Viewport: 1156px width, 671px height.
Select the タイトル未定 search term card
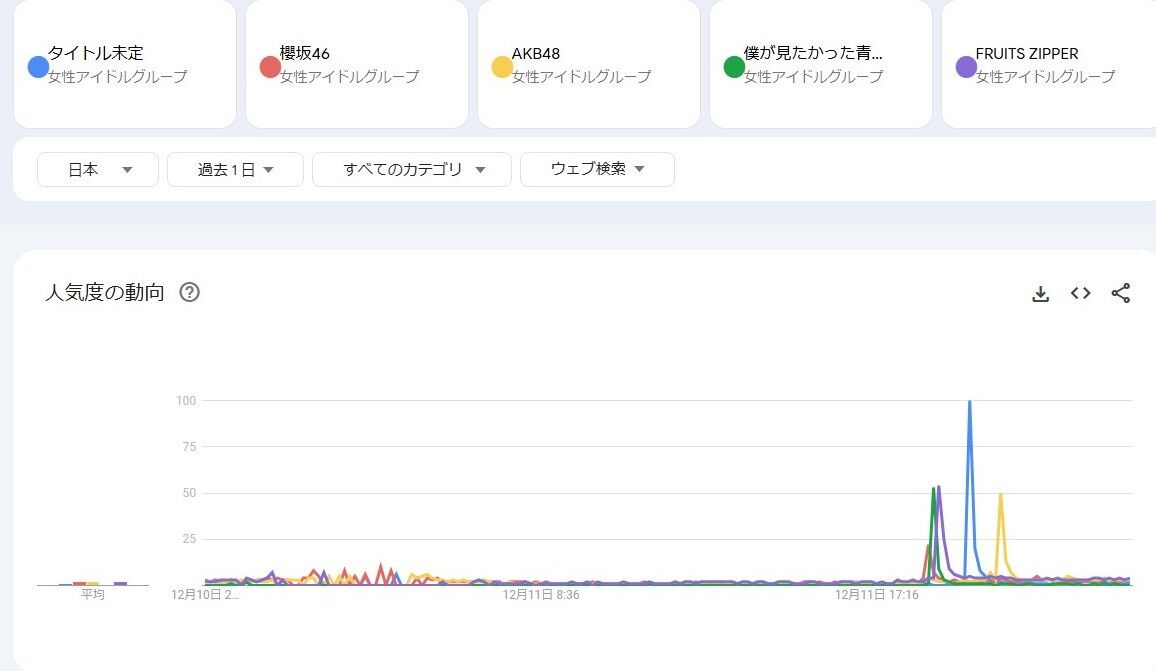[125, 64]
